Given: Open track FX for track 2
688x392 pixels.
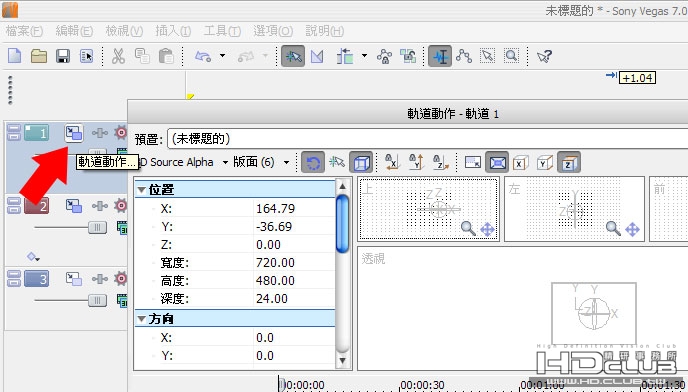Looking at the screenshot, I should [100, 206].
